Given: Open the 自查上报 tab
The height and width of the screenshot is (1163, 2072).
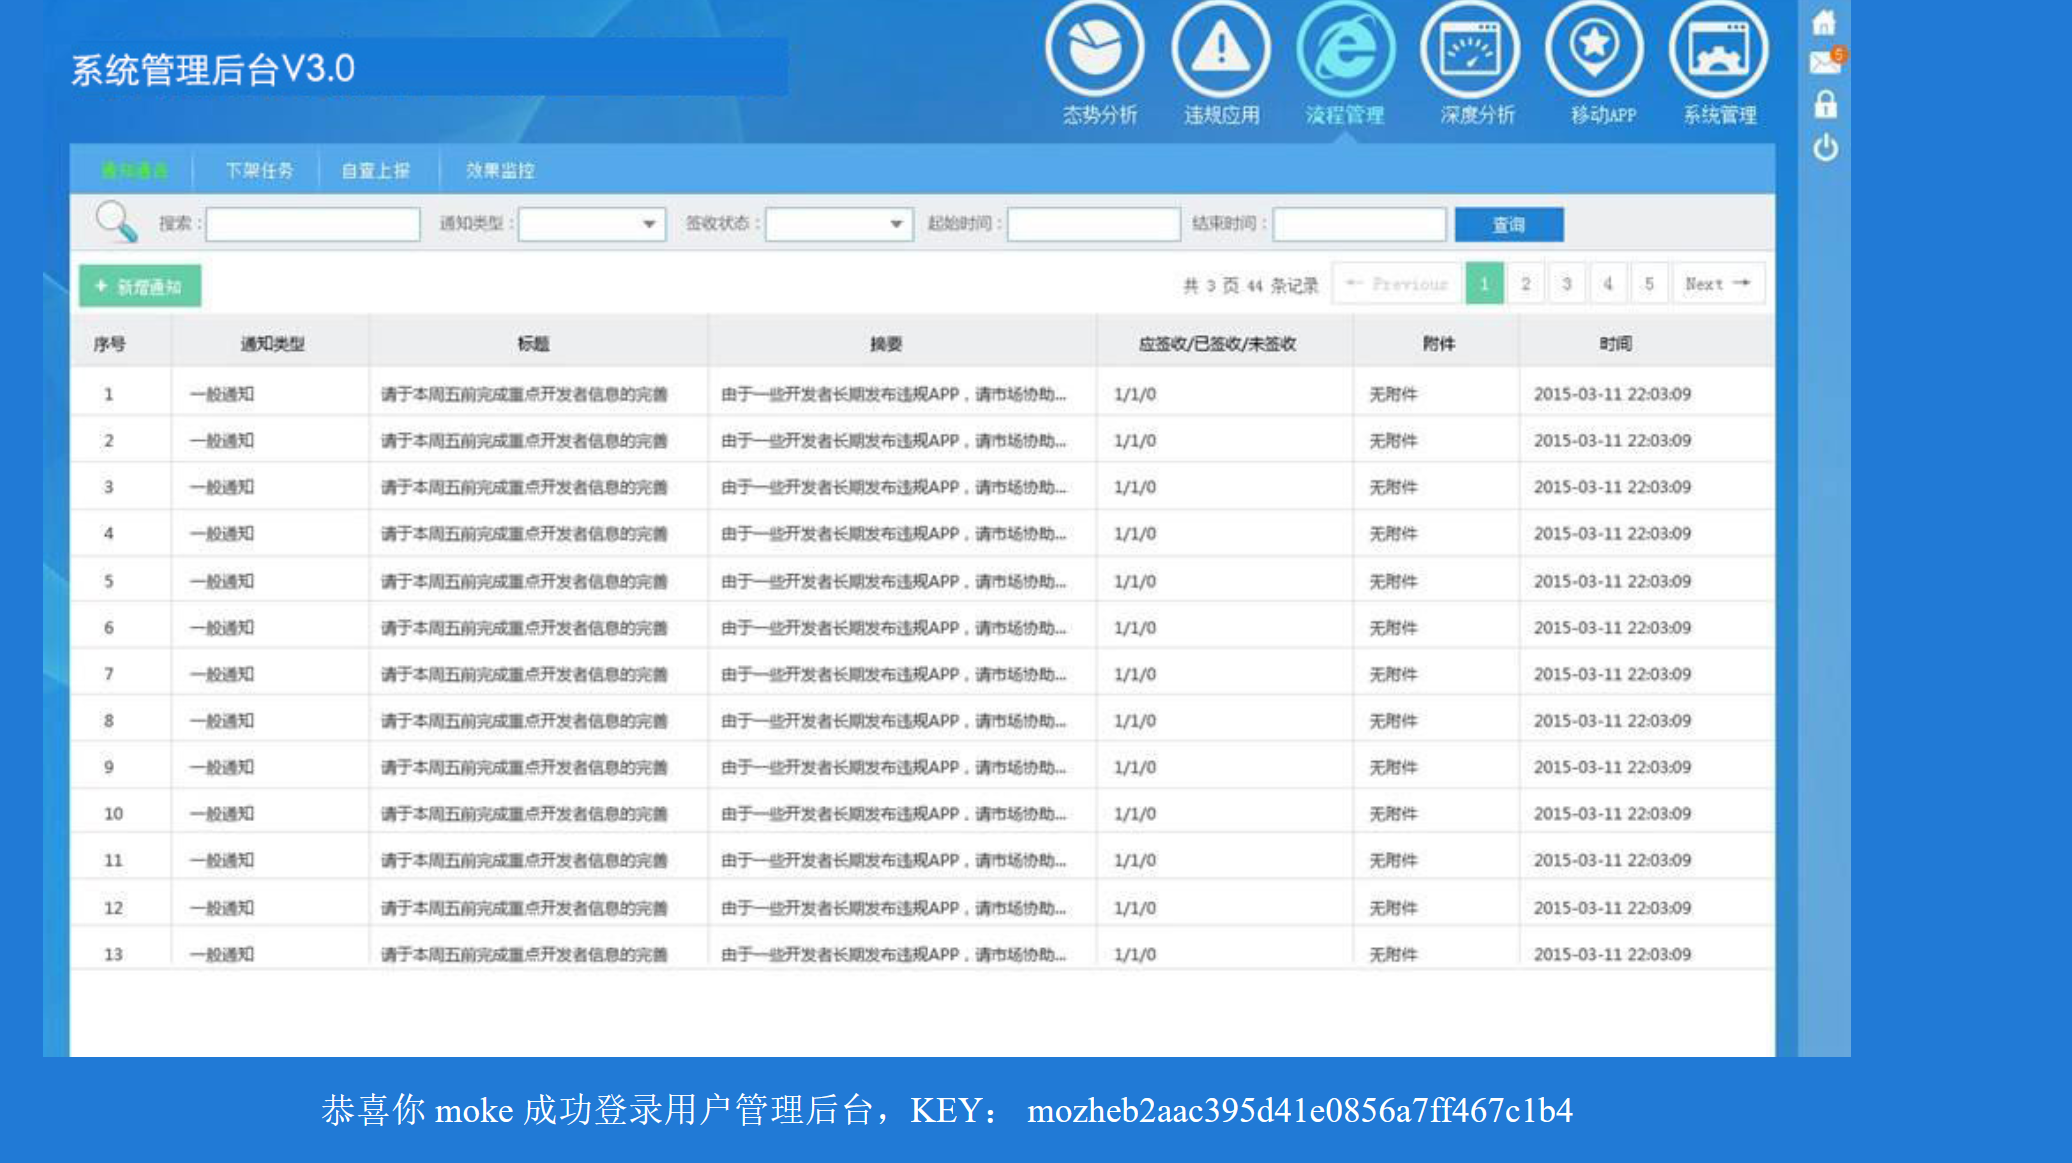Looking at the screenshot, I should pyautogui.click(x=376, y=171).
